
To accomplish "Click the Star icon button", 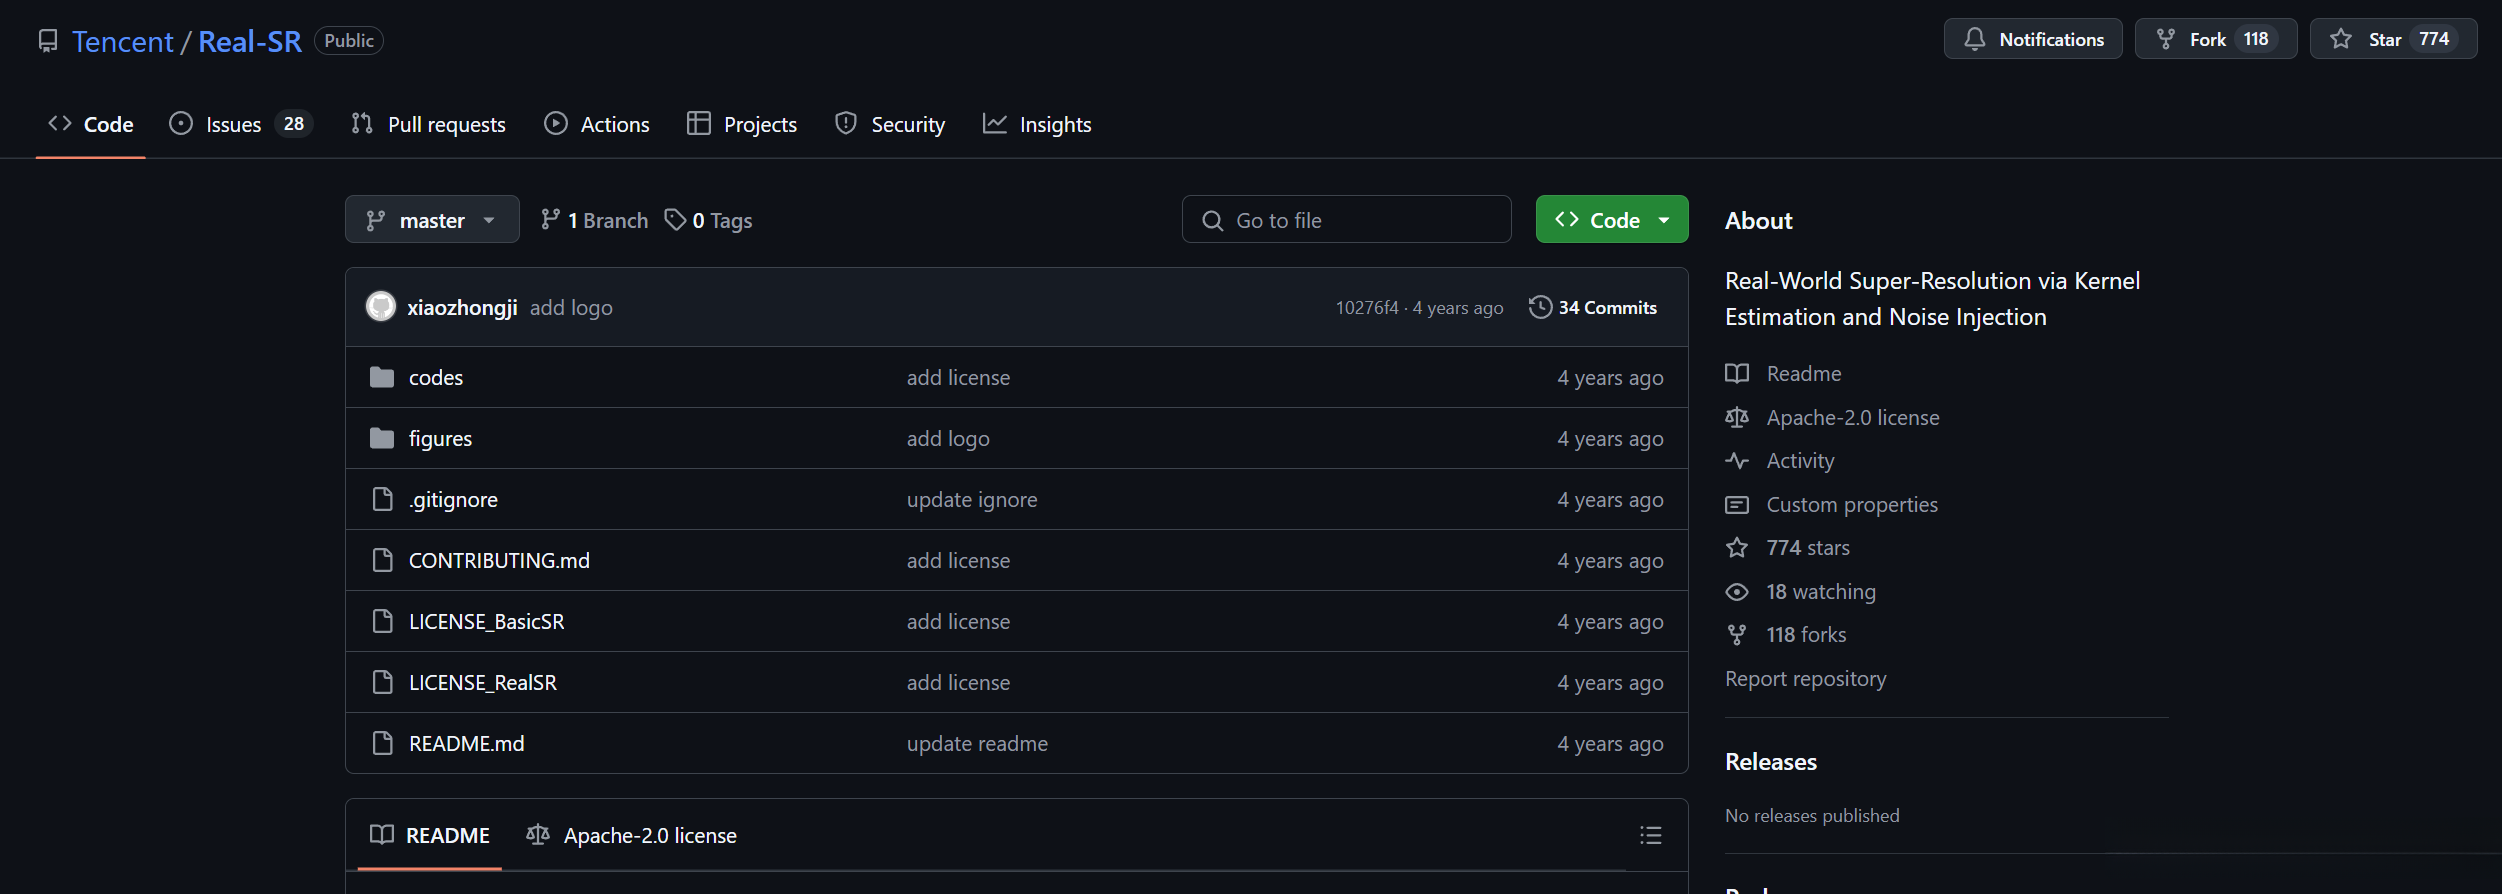I will click(x=2341, y=39).
